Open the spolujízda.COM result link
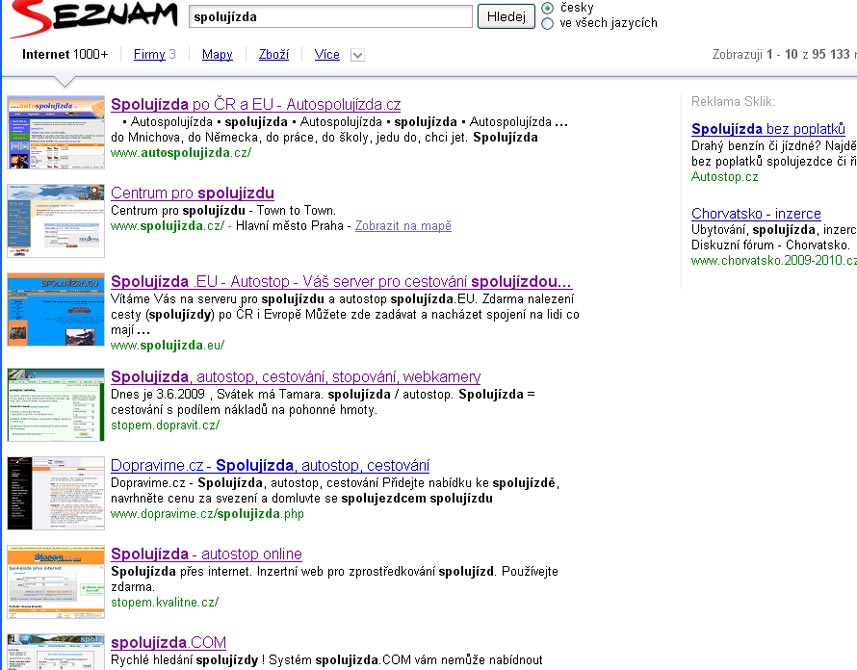 168,642
